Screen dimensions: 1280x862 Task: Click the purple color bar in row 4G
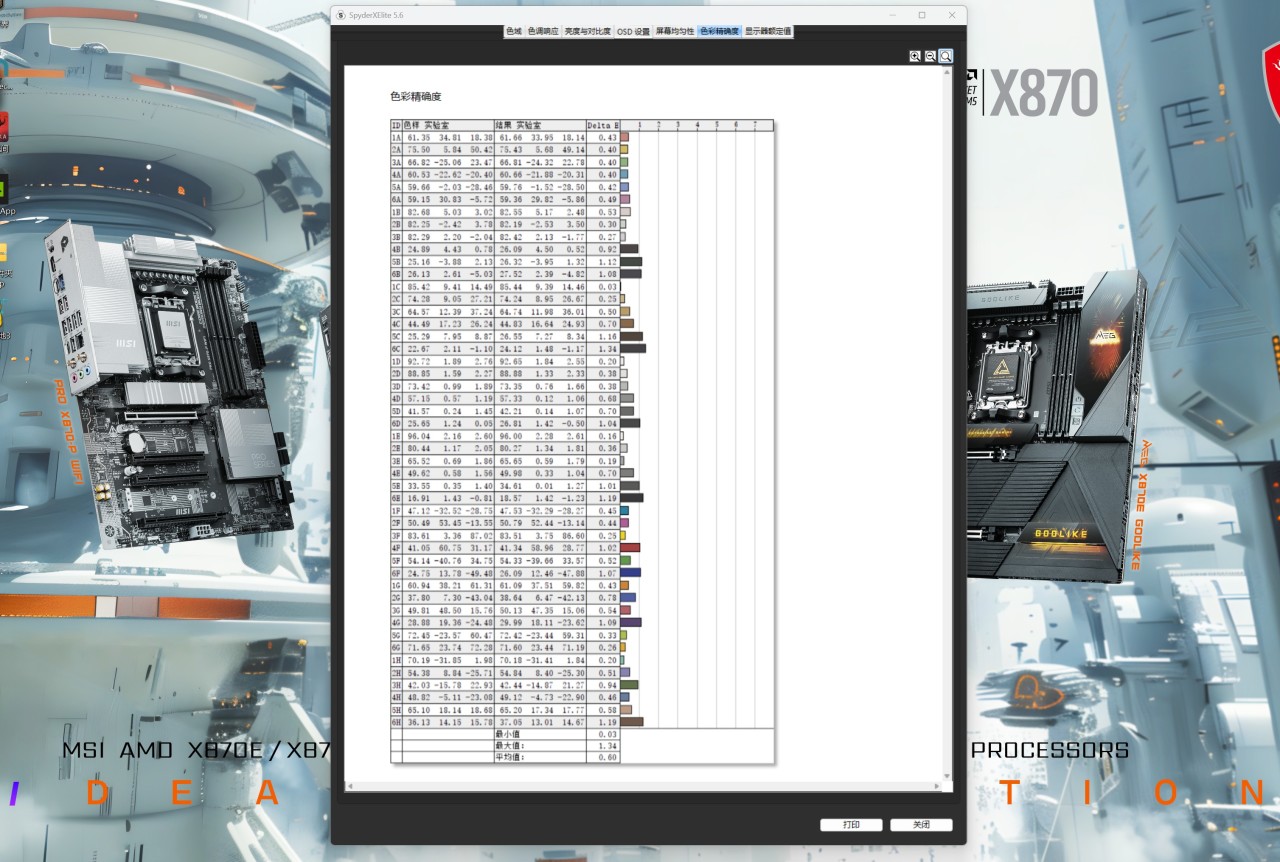(631, 622)
